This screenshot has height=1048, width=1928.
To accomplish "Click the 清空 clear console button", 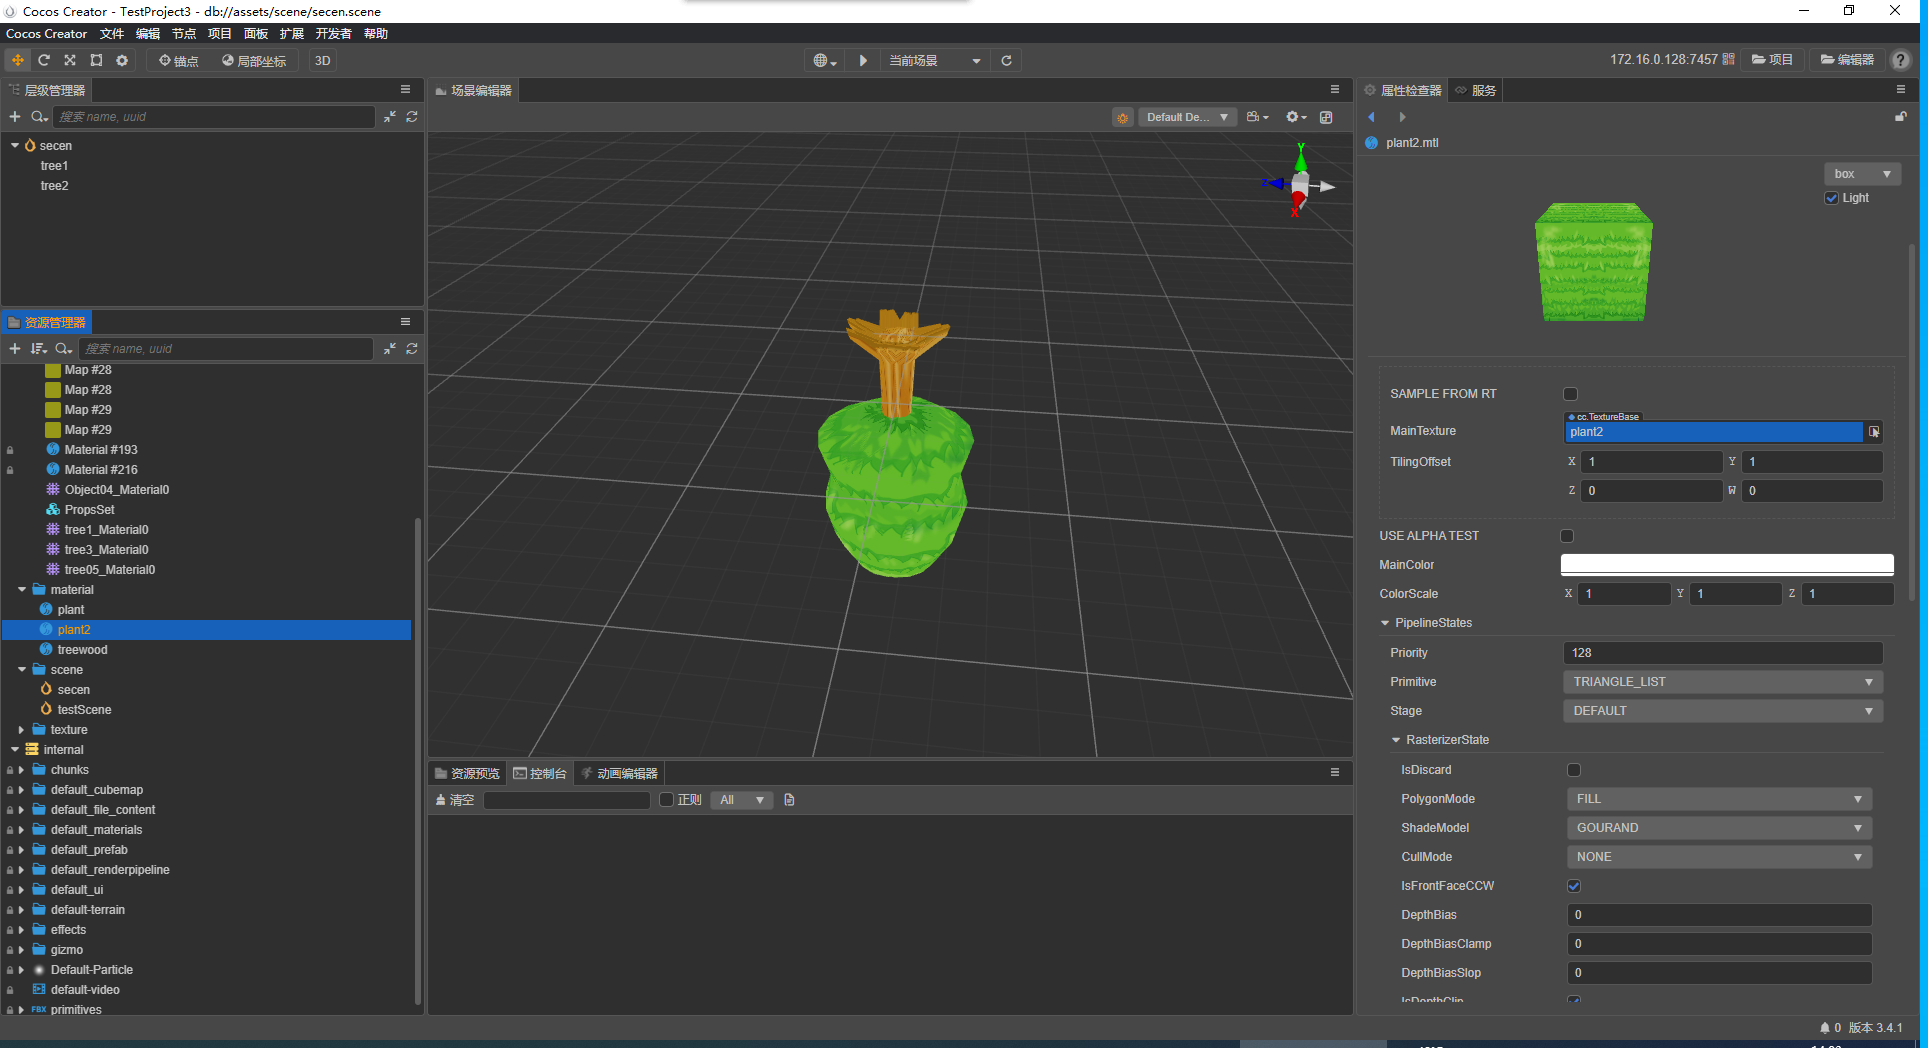I will (x=455, y=800).
